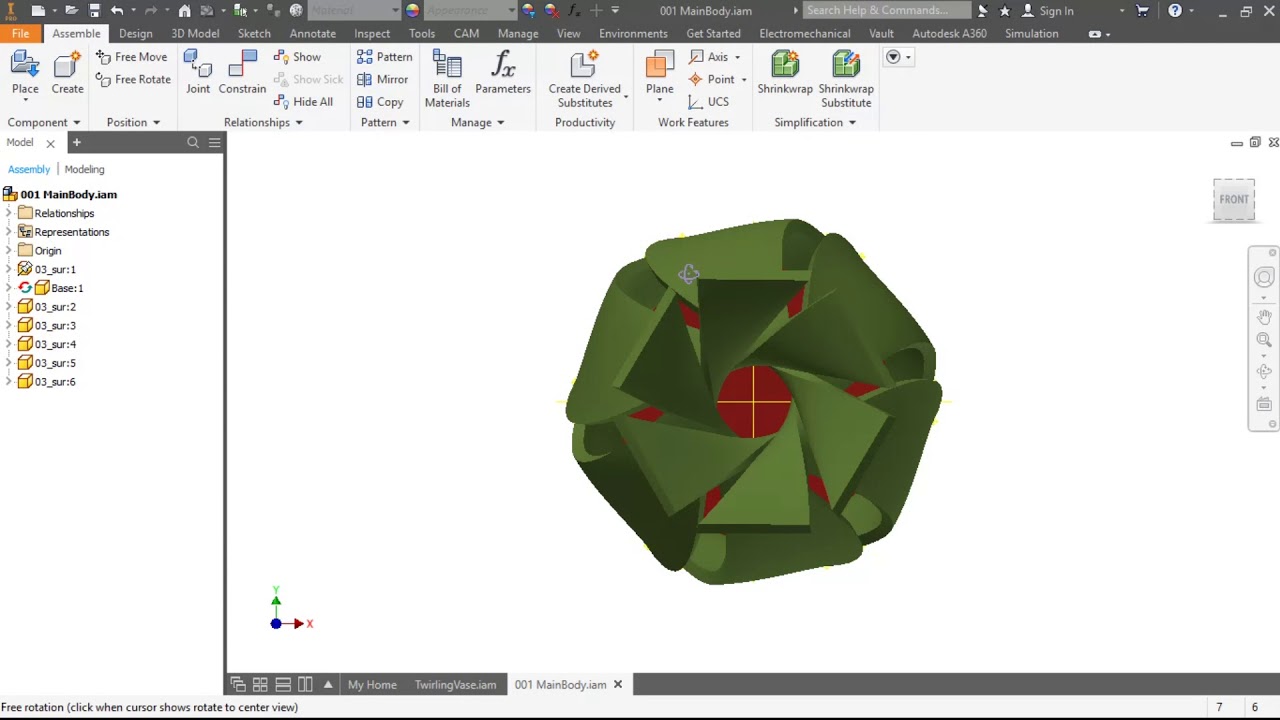
Task: Open Bill of Materials
Action: click(x=447, y=79)
